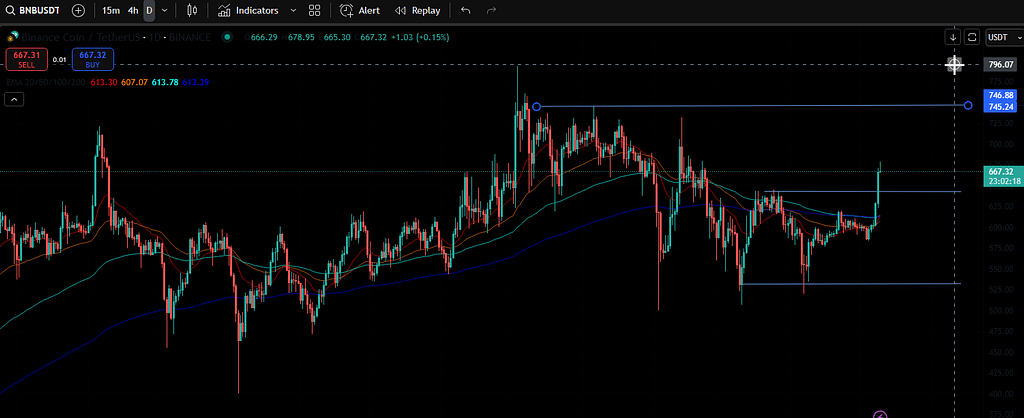The height and width of the screenshot is (418, 1024).
Task: Create a new price Alert
Action: click(x=359, y=10)
